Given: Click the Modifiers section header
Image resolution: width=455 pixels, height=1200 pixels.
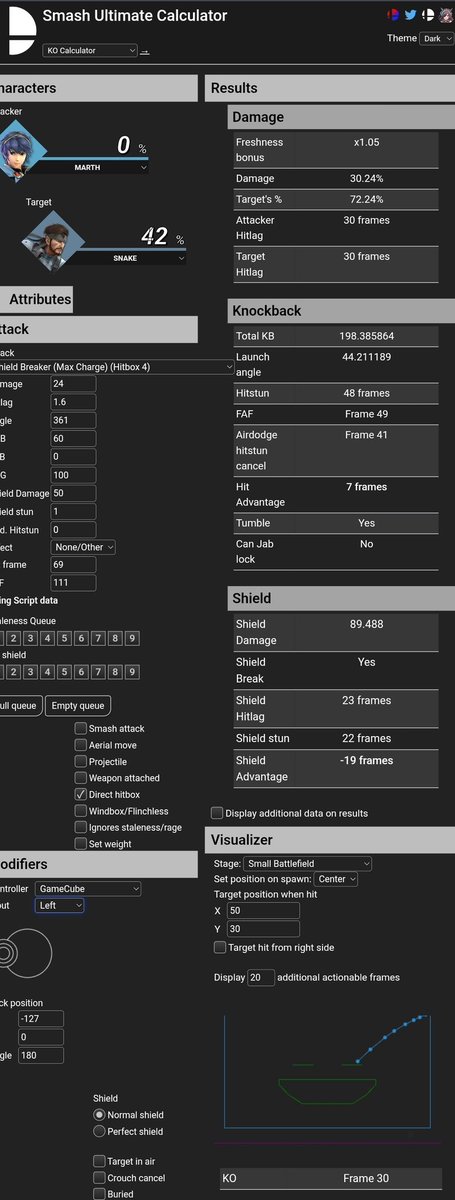Looking at the screenshot, I should pyautogui.click(x=98, y=864).
